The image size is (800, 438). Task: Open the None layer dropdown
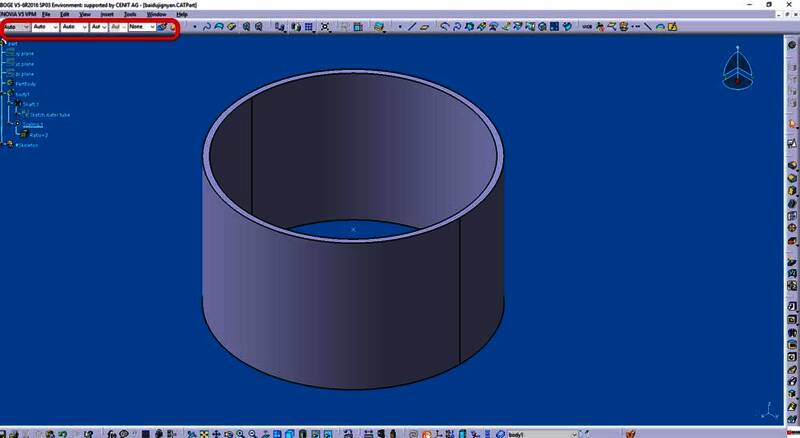click(140, 27)
